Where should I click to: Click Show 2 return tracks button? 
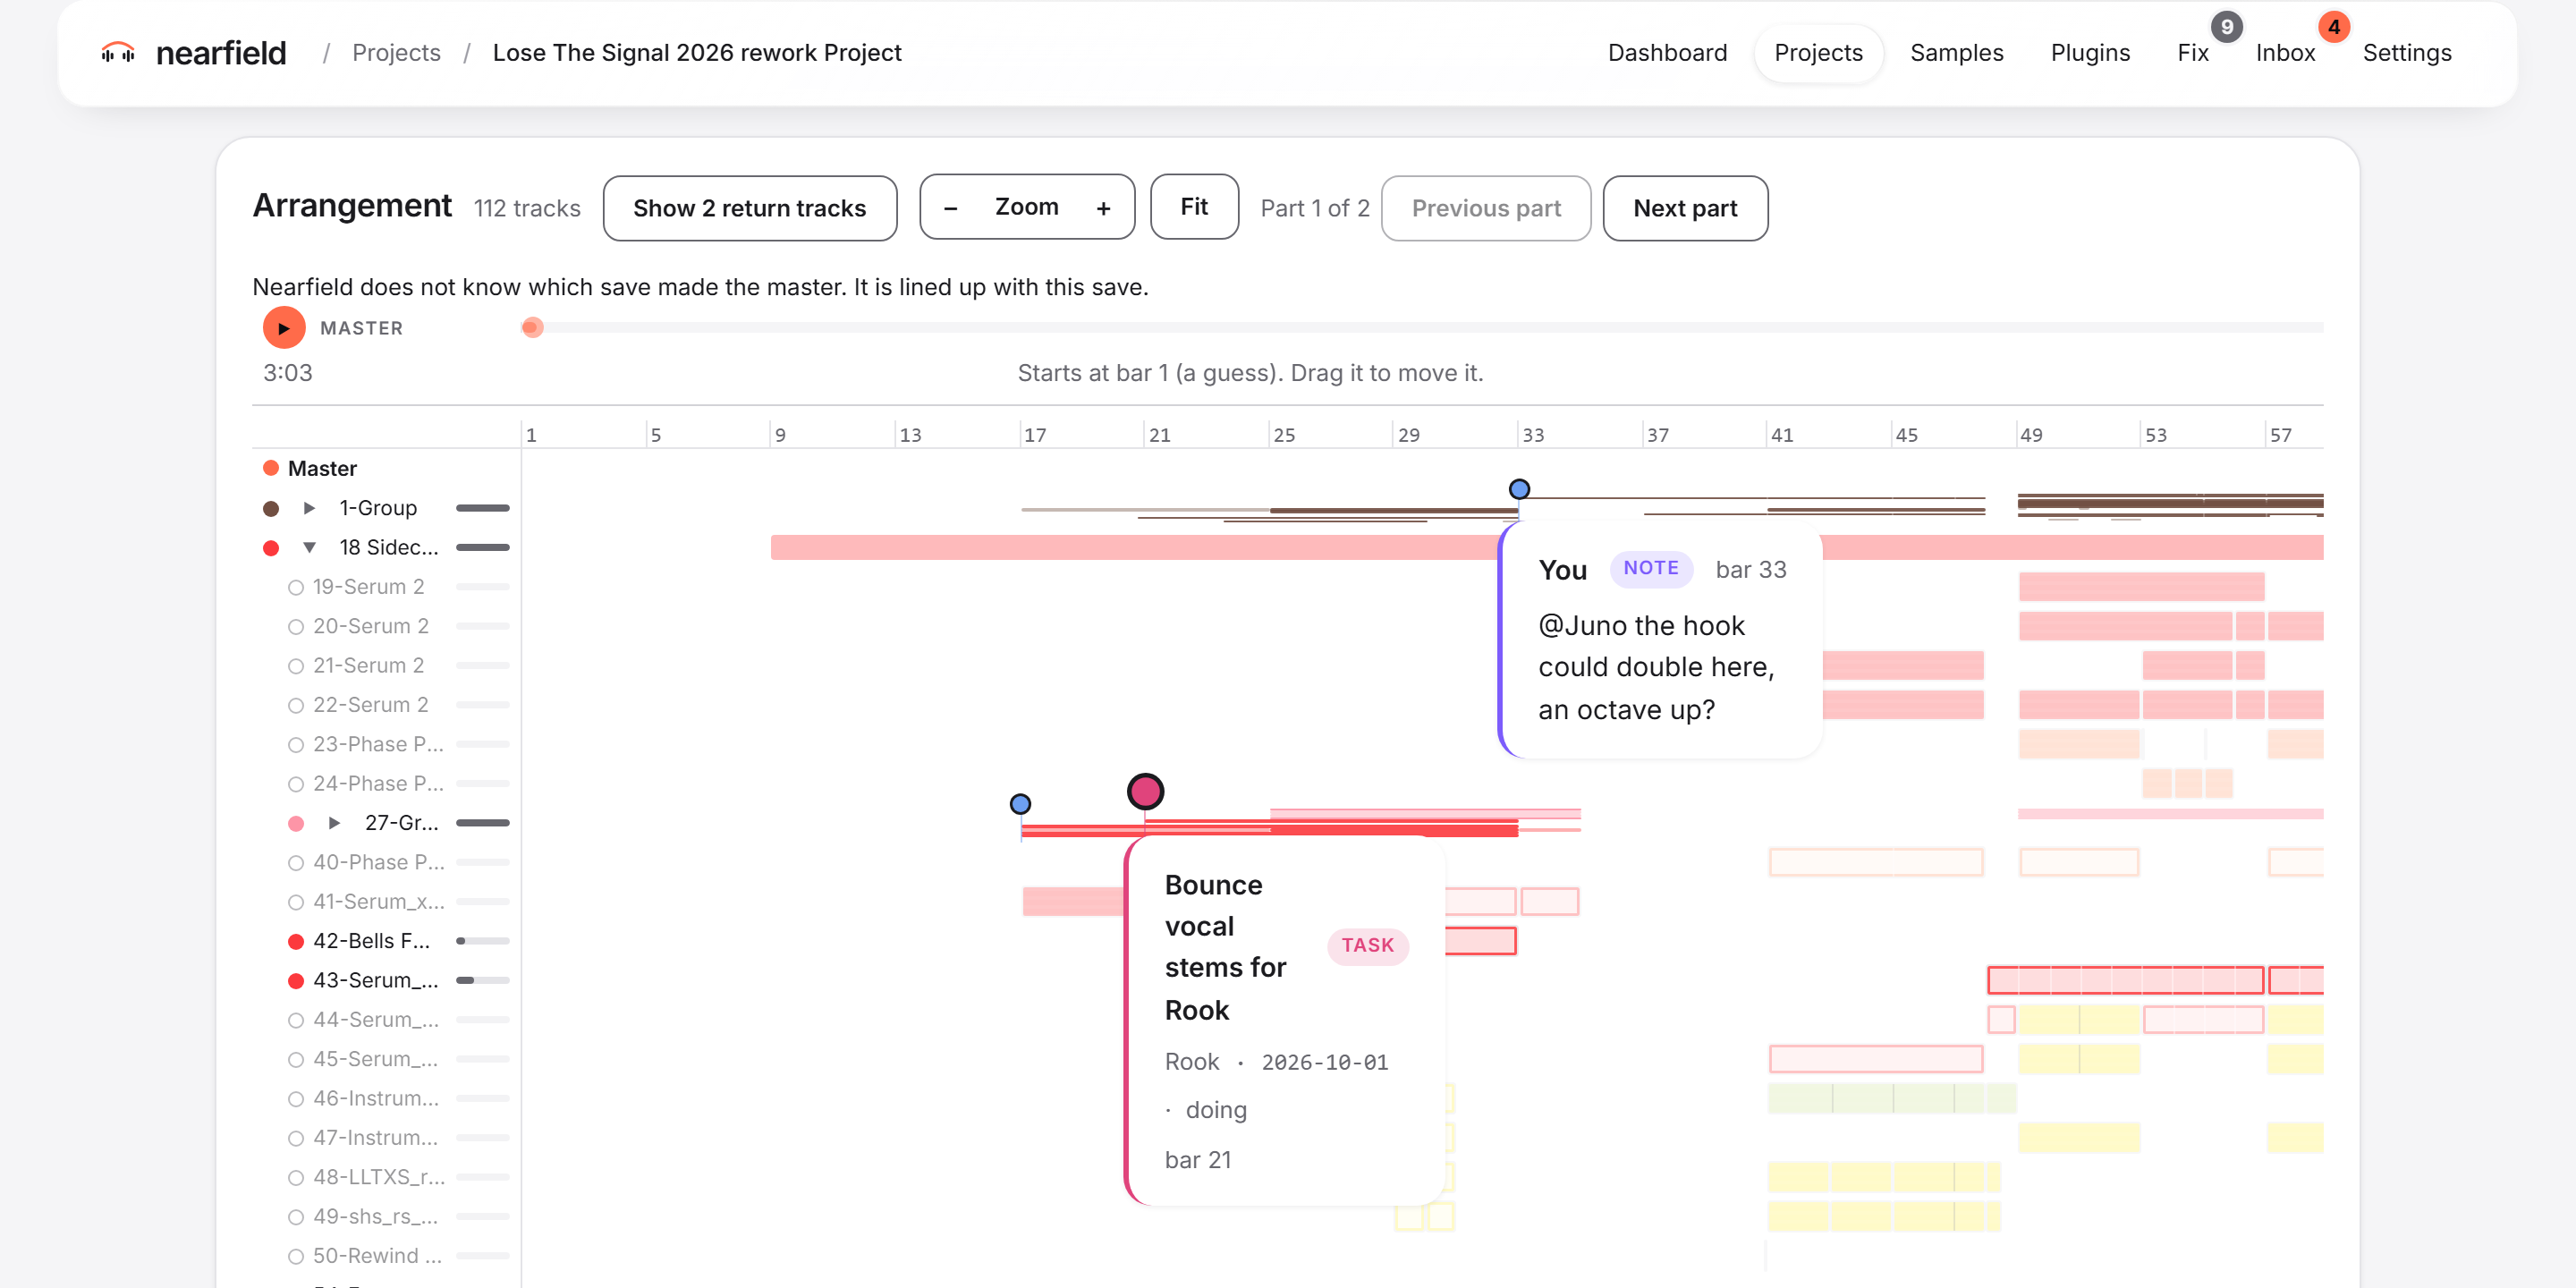(750, 208)
